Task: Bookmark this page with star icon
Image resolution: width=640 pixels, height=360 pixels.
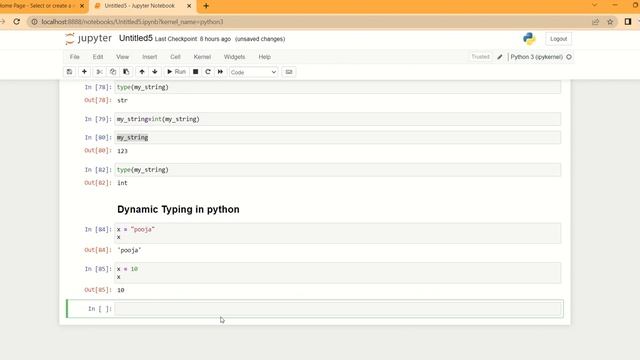Action: click(610, 22)
